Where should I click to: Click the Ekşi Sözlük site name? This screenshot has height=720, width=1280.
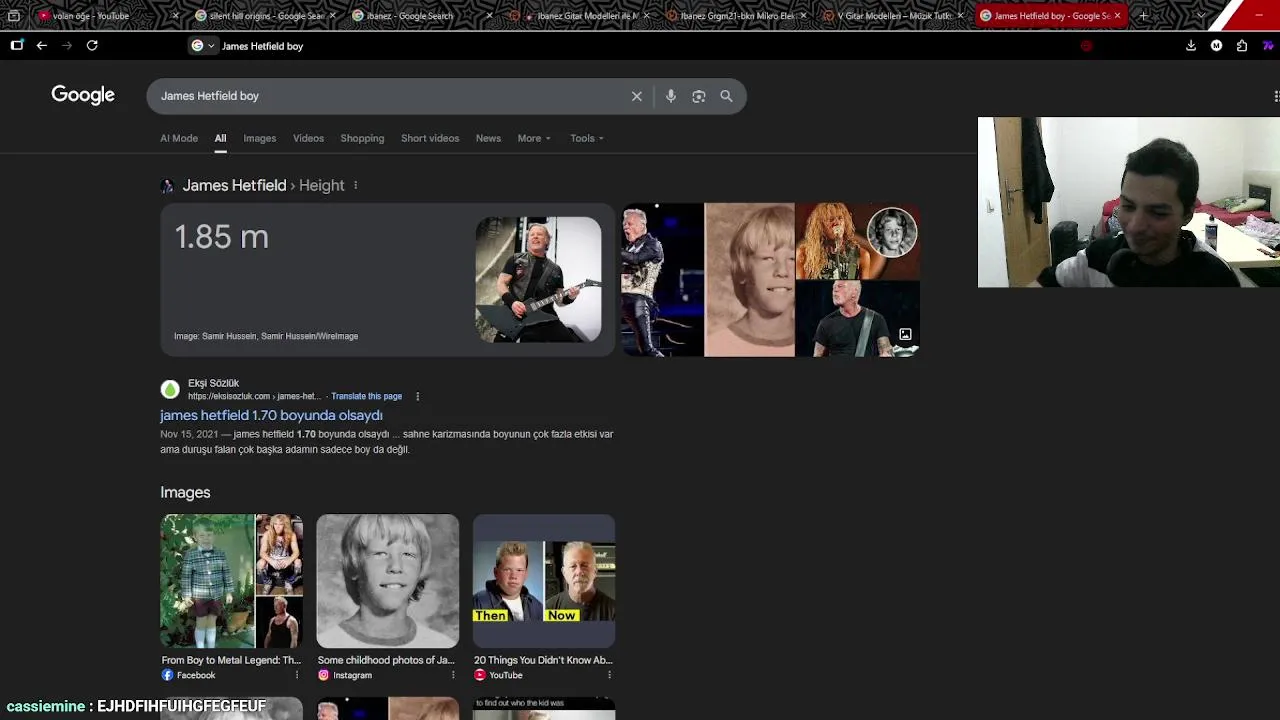coord(213,383)
